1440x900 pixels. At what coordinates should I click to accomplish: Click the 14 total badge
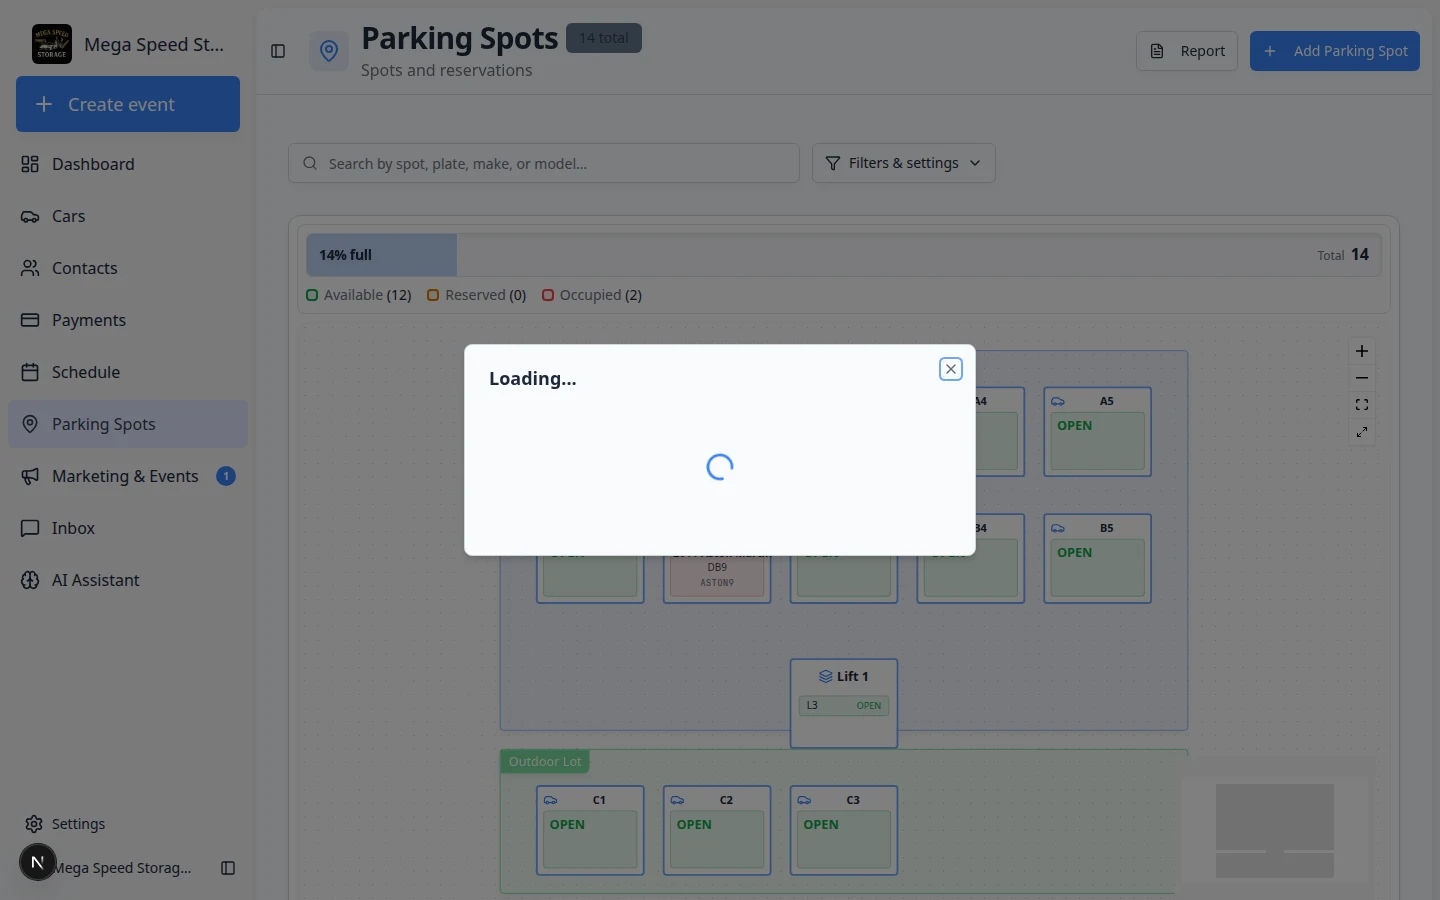(604, 38)
